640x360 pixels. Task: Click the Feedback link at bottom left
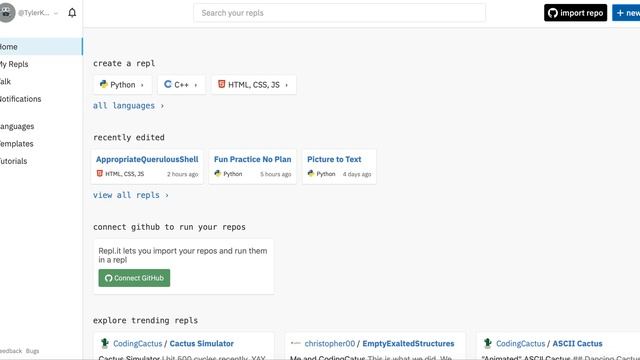coord(11,351)
